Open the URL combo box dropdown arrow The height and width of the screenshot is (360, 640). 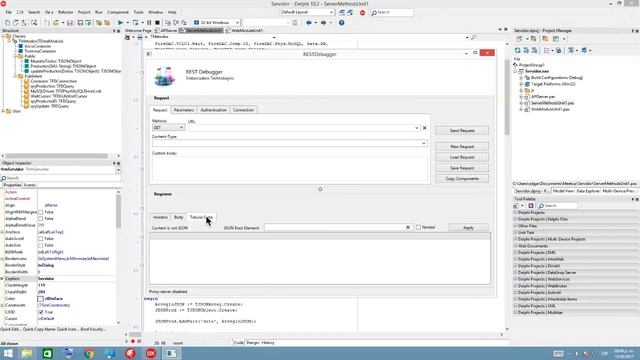pos(416,128)
